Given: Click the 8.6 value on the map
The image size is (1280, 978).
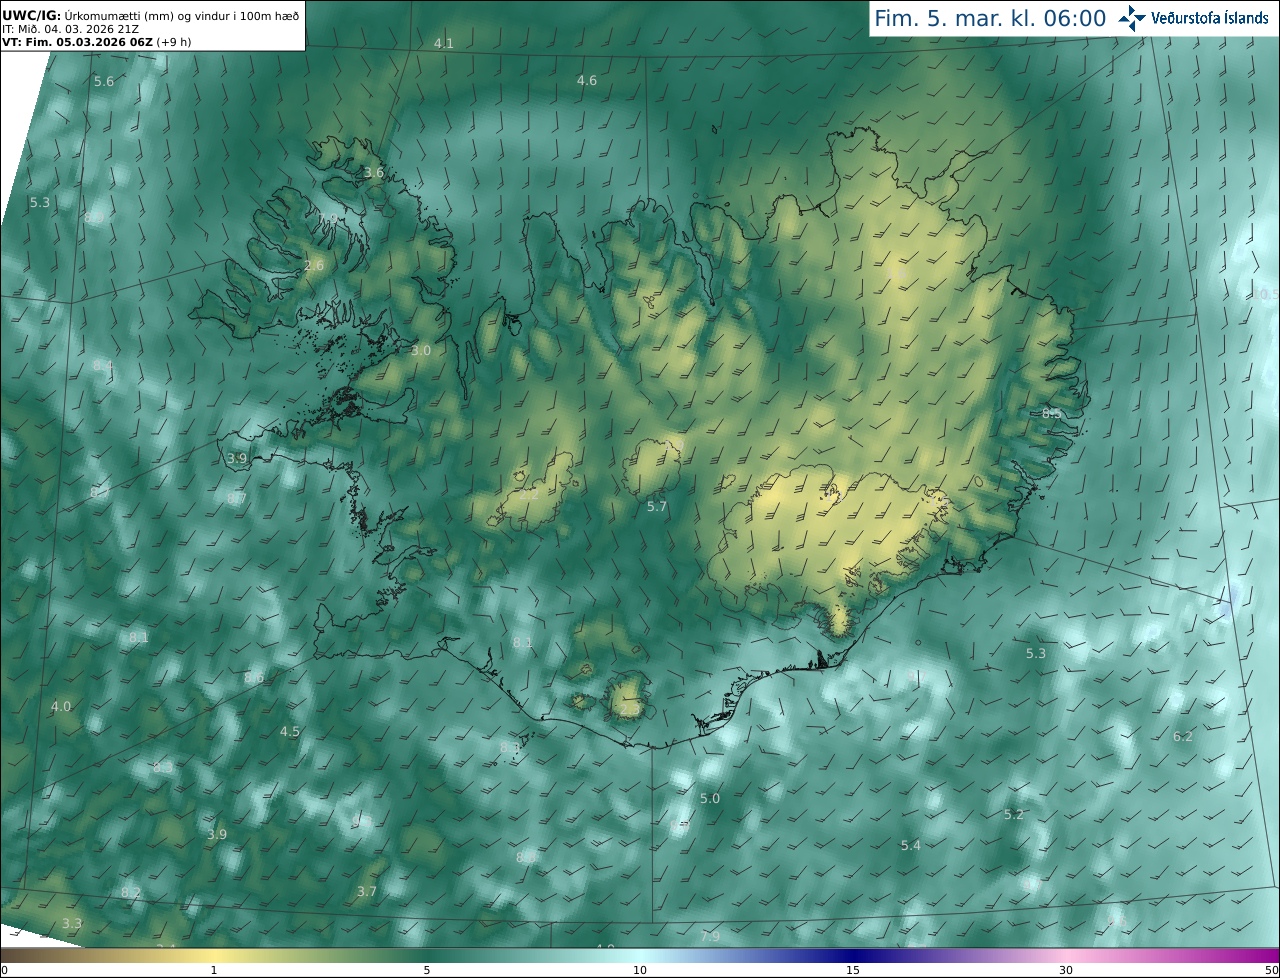Looking at the screenshot, I should click(255, 677).
